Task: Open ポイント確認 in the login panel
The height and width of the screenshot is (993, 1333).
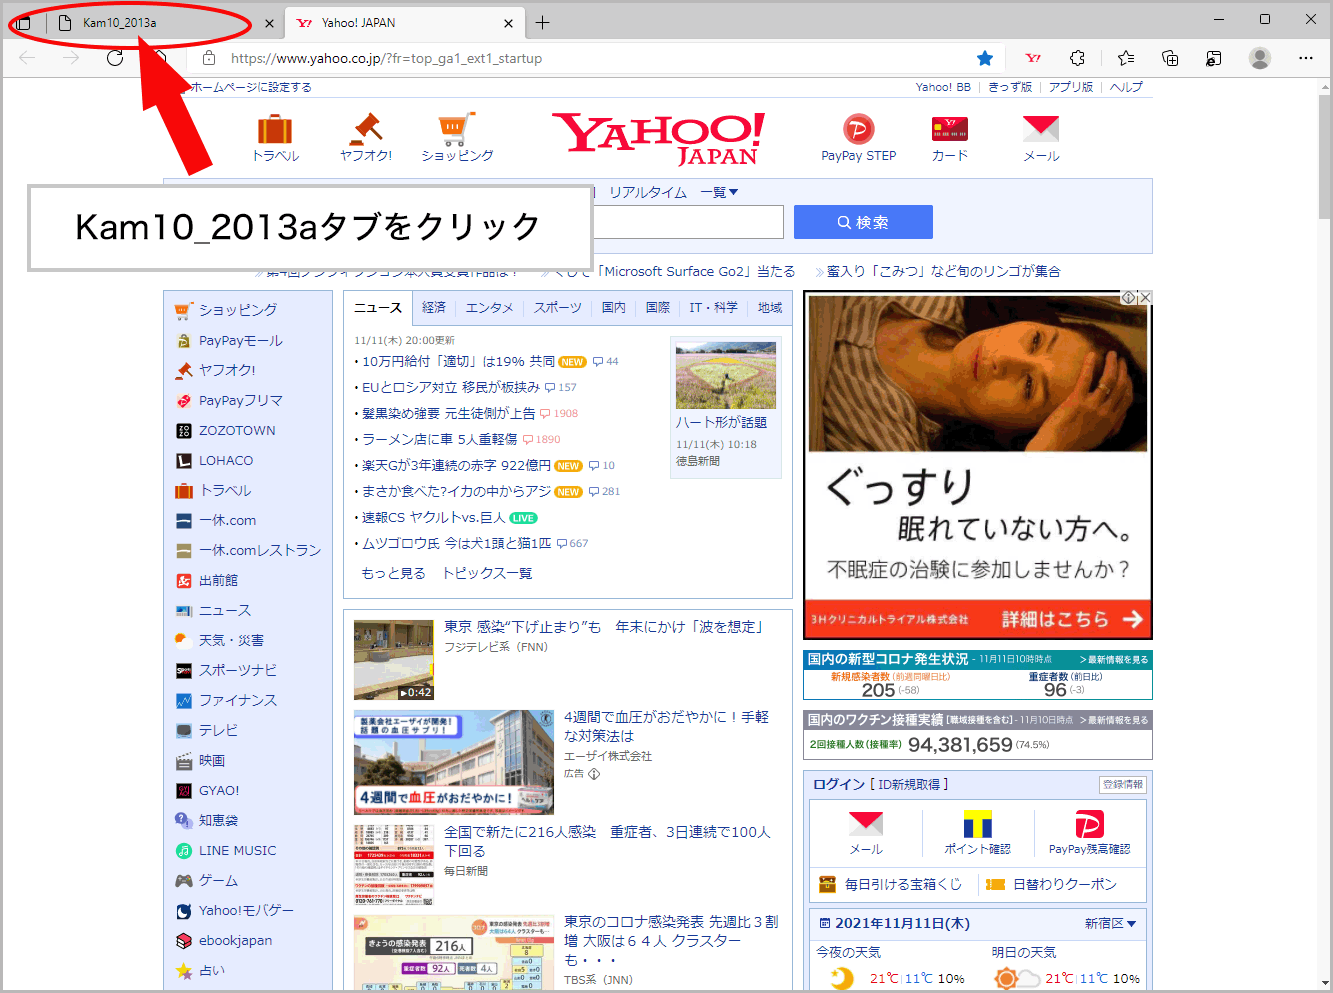Action: pyautogui.click(x=977, y=833)
